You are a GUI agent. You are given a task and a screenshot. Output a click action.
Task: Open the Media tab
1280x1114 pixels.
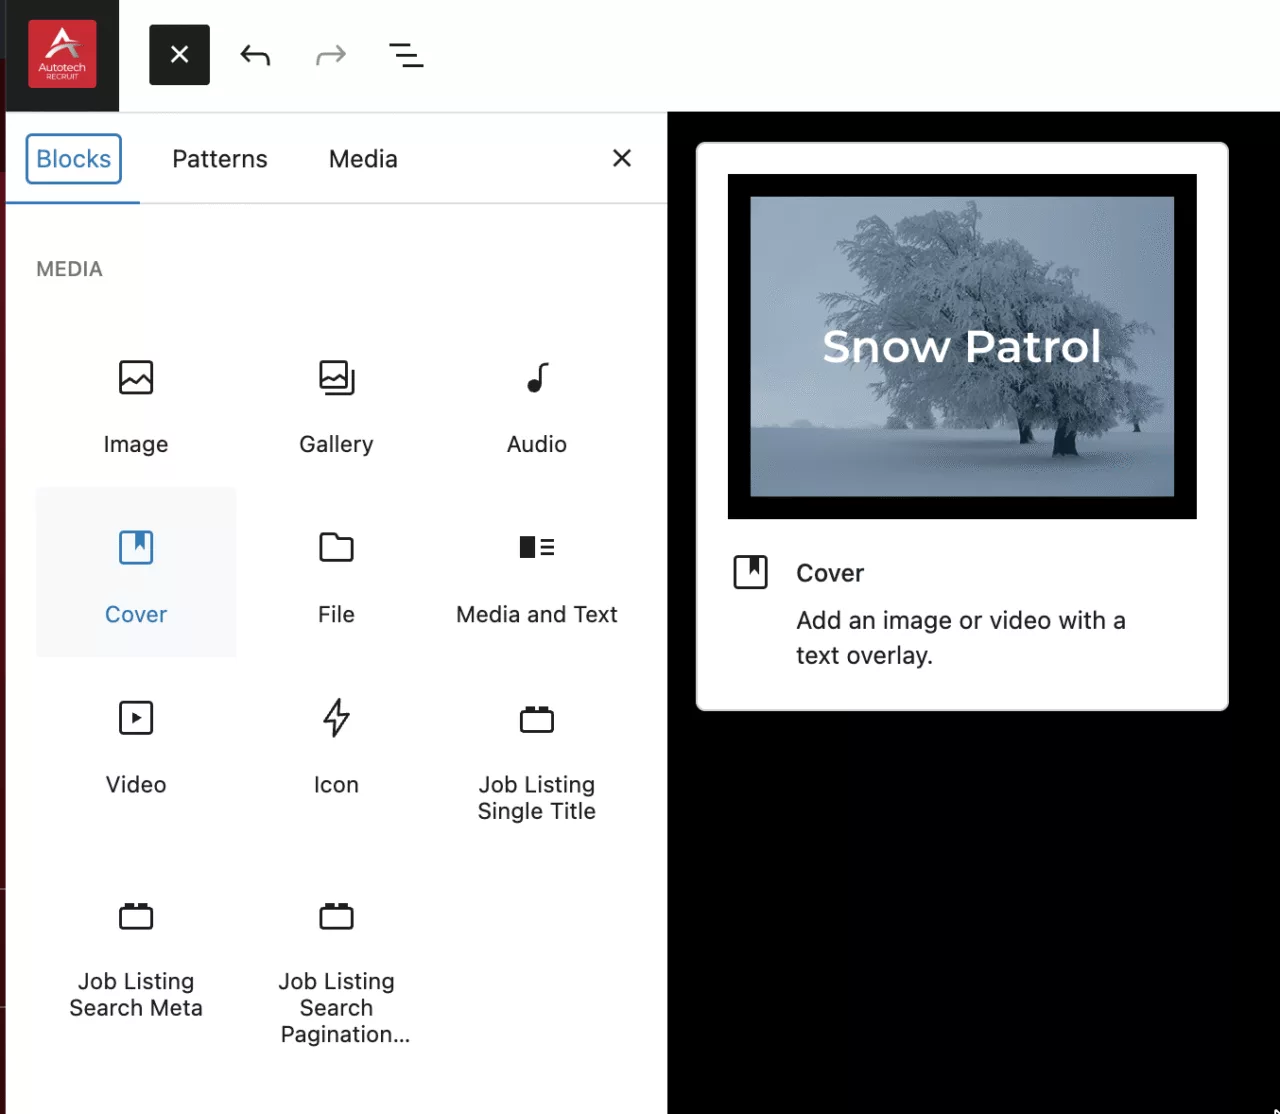tap(363, 159)
